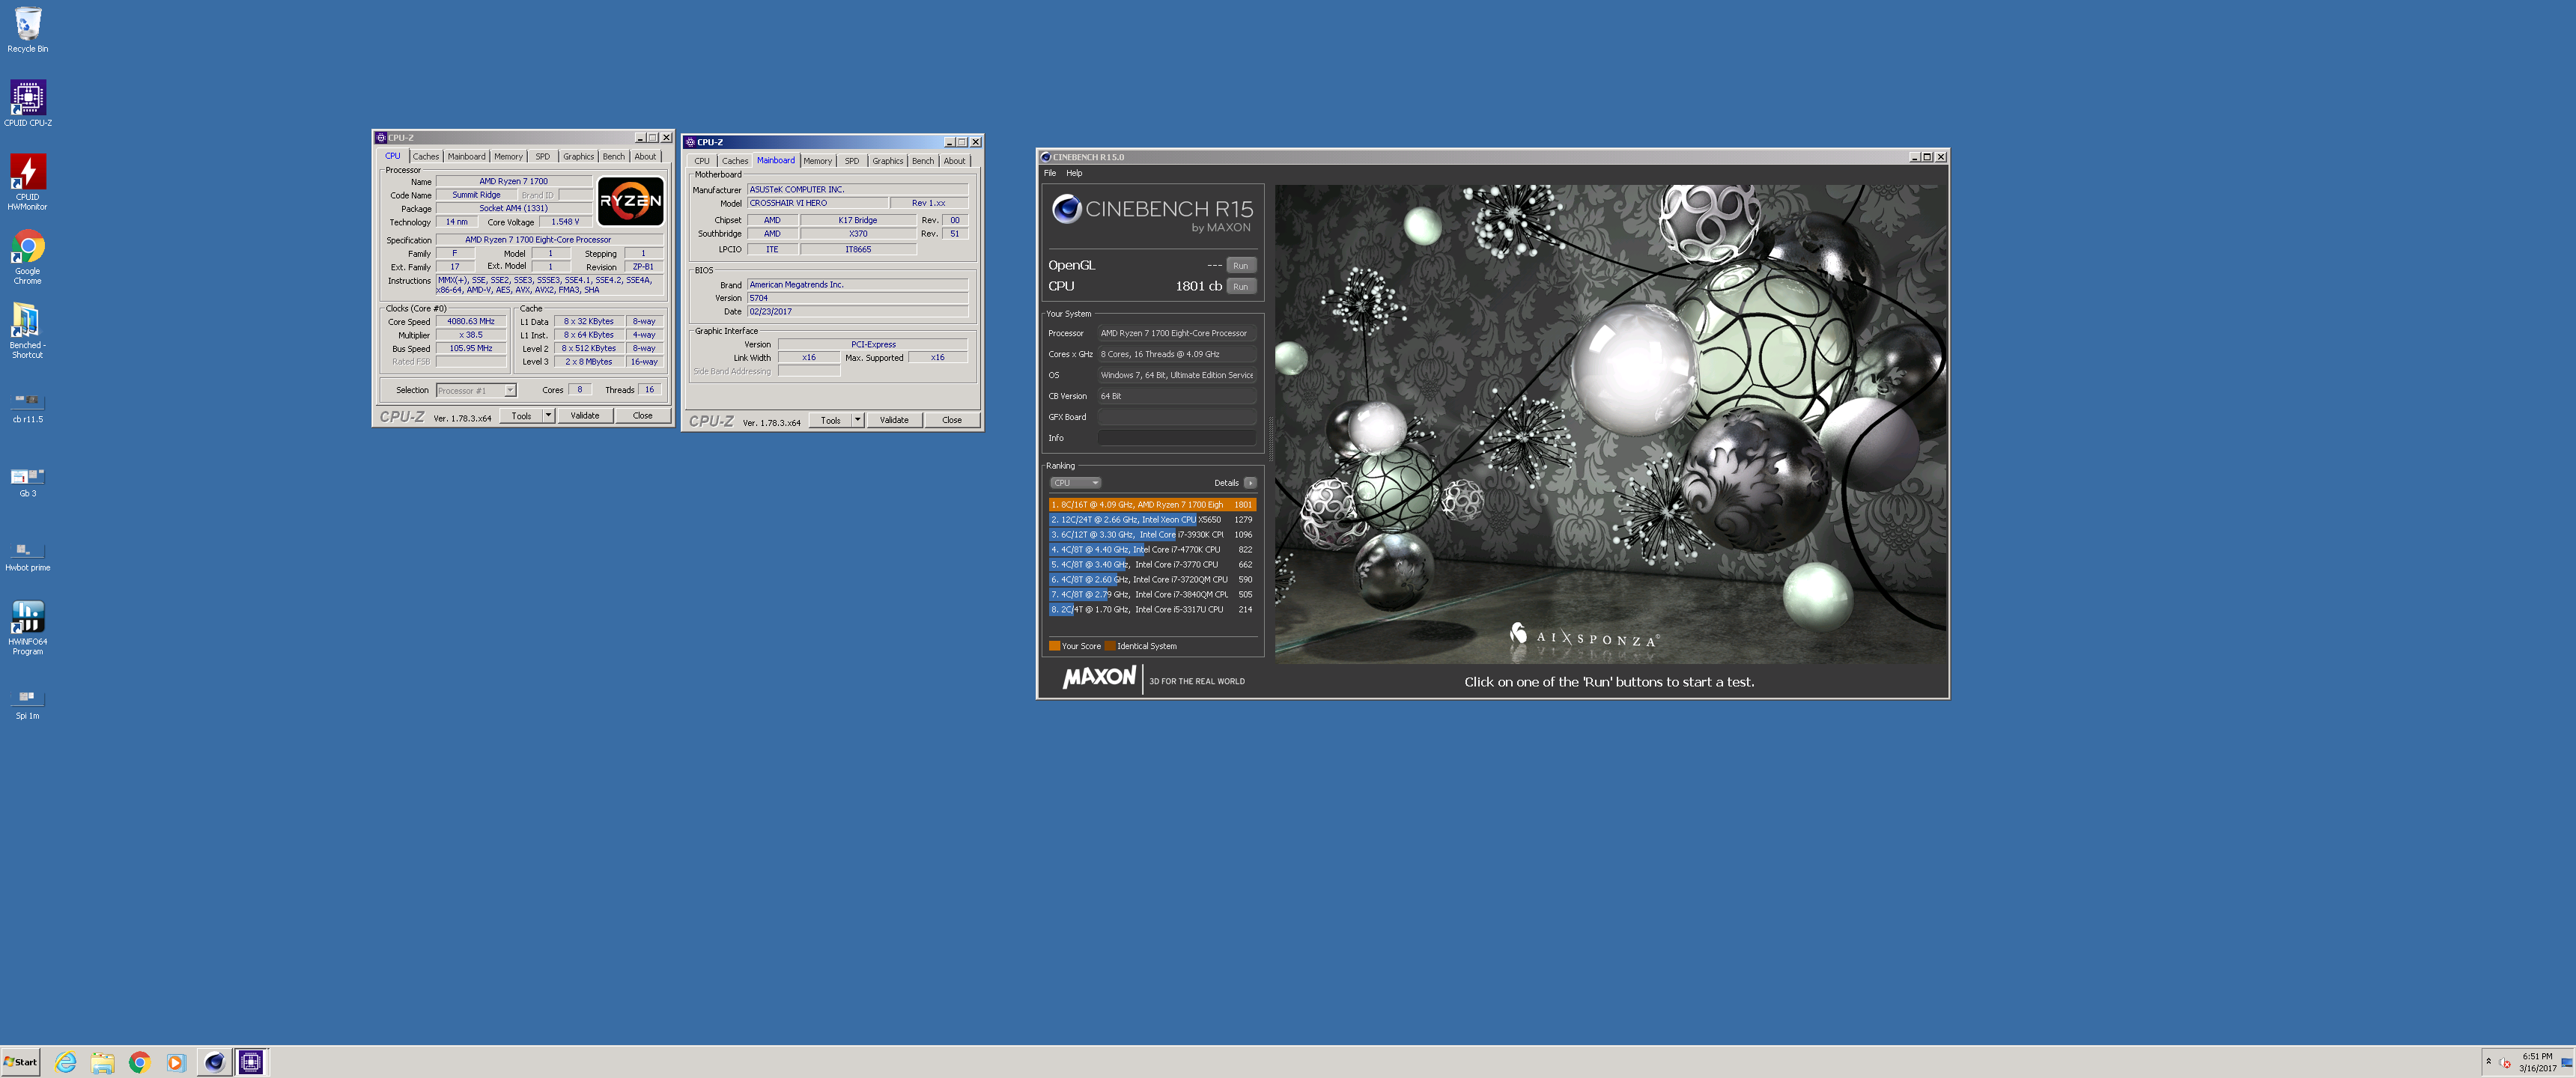This screenshot has width=2576, height=1078.
Task: Select the cb r11.5 desktop icon
Action: tap(28, 407)
